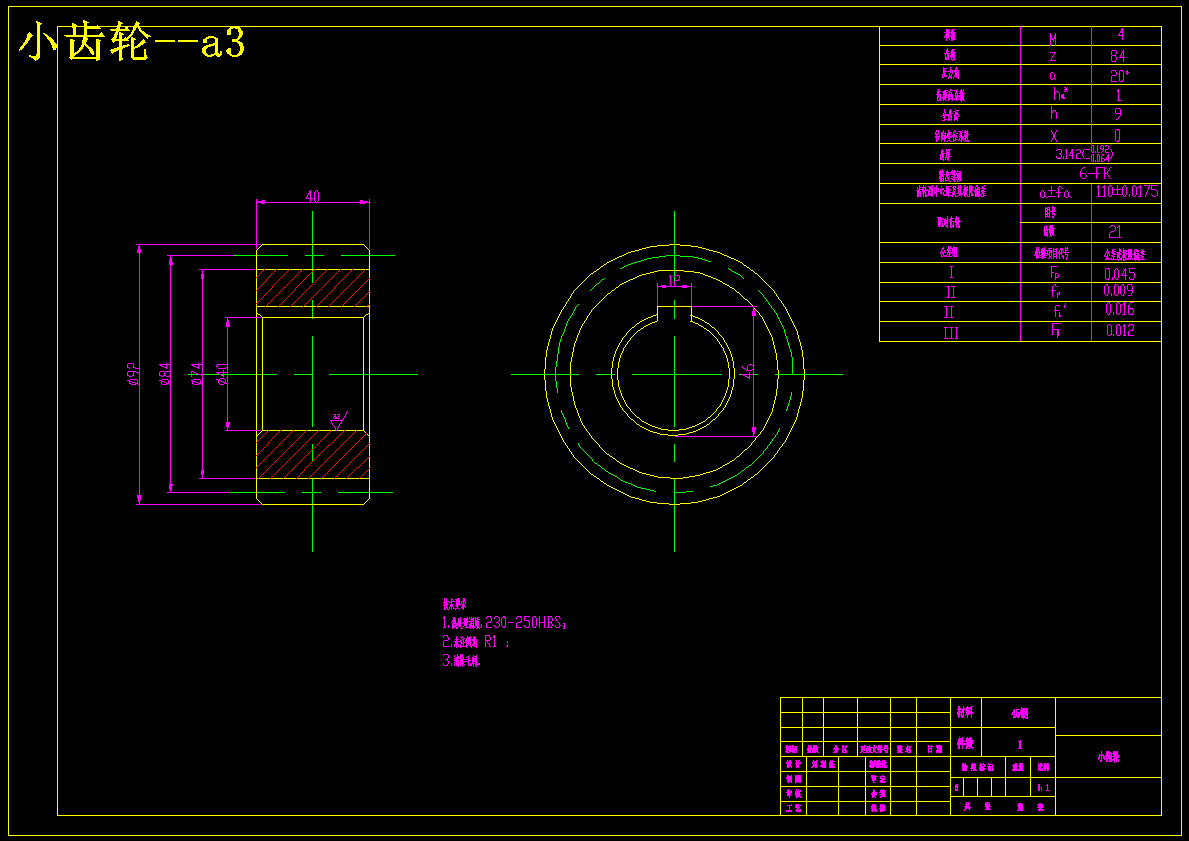Select the tooth count value '84'
Screen dimensions: 1189x841
[1118, 55]
